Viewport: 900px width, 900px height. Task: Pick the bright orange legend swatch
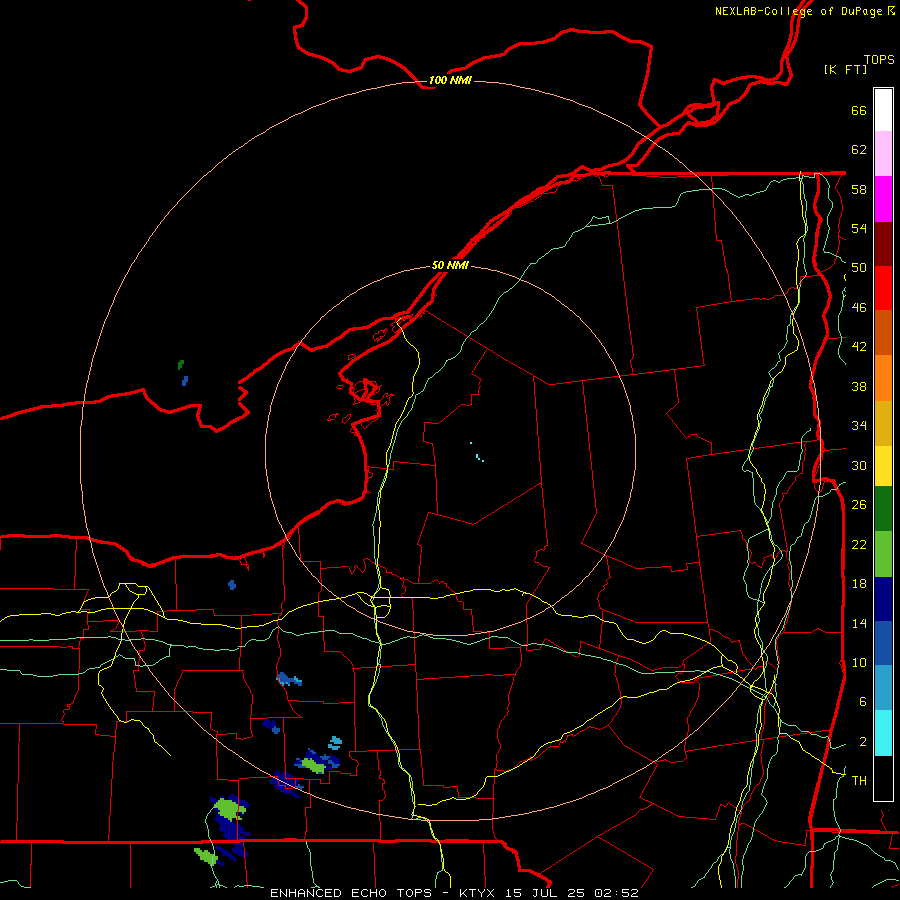883,378
